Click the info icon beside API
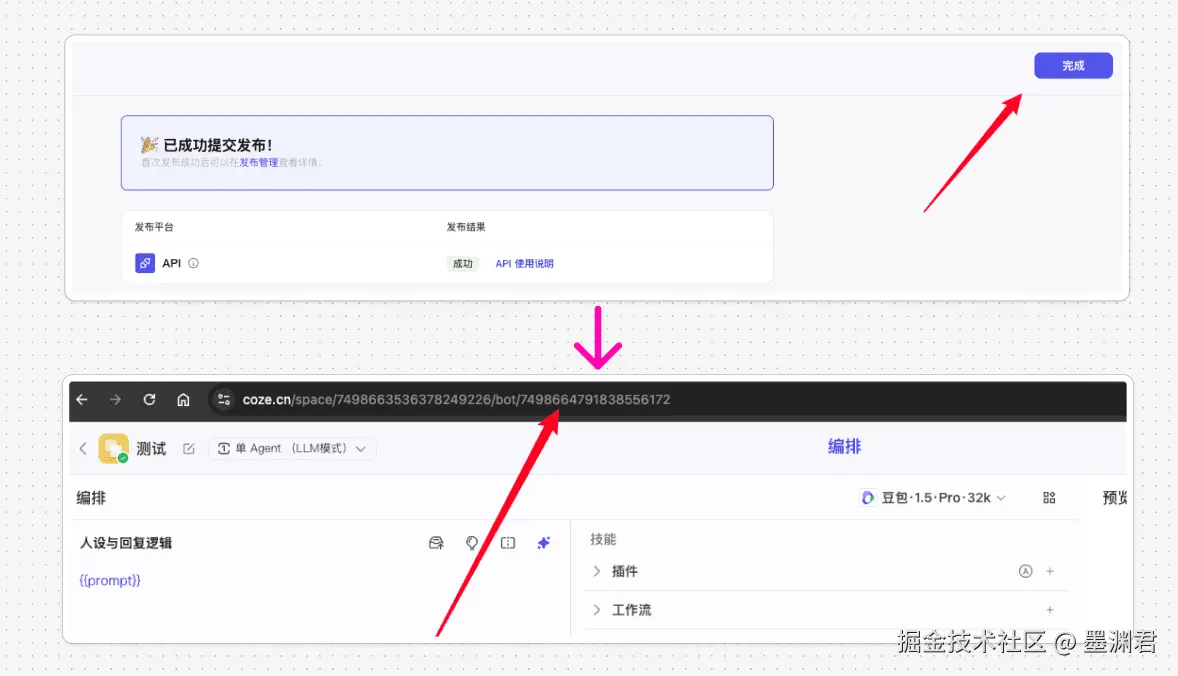 [x=193, y=263]
